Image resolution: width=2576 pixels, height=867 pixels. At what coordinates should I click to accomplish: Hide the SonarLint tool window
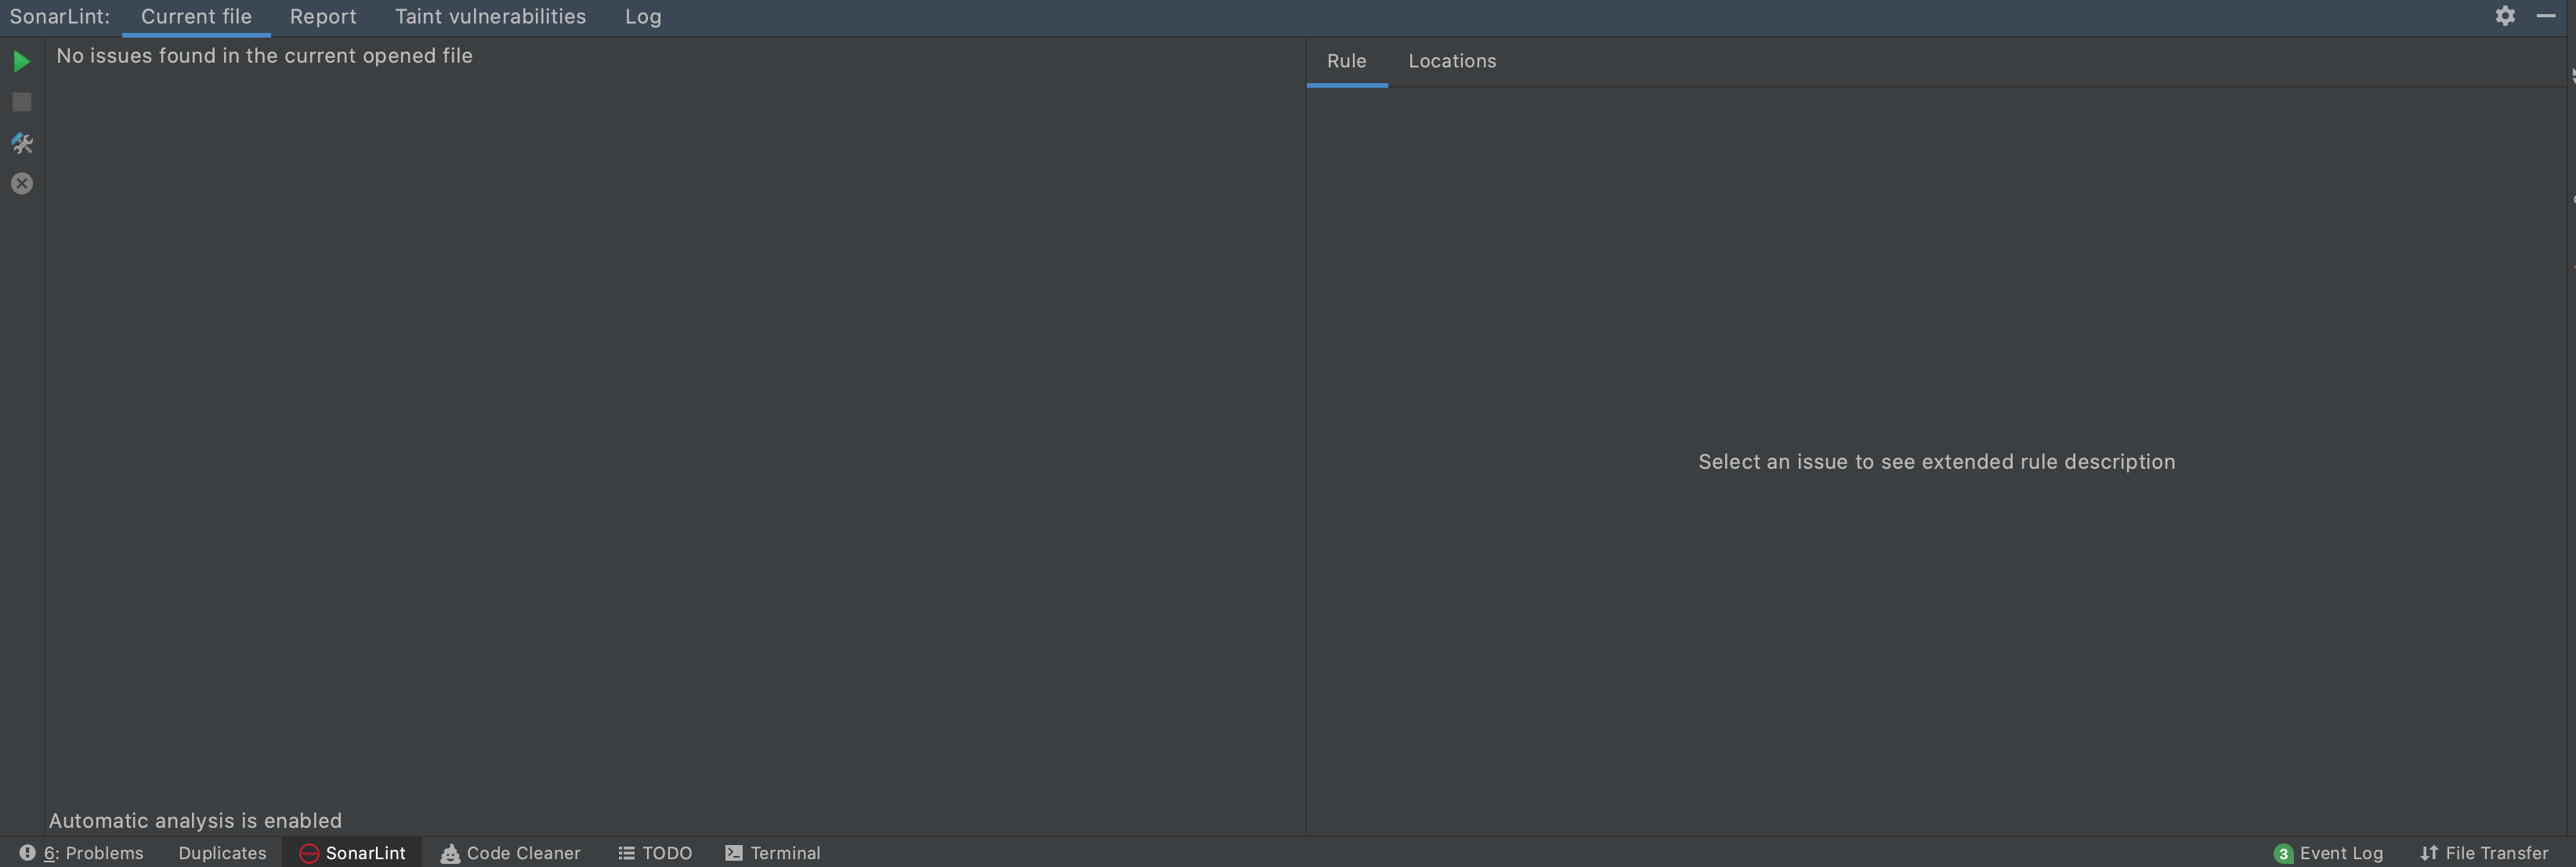click(2546, 16)
